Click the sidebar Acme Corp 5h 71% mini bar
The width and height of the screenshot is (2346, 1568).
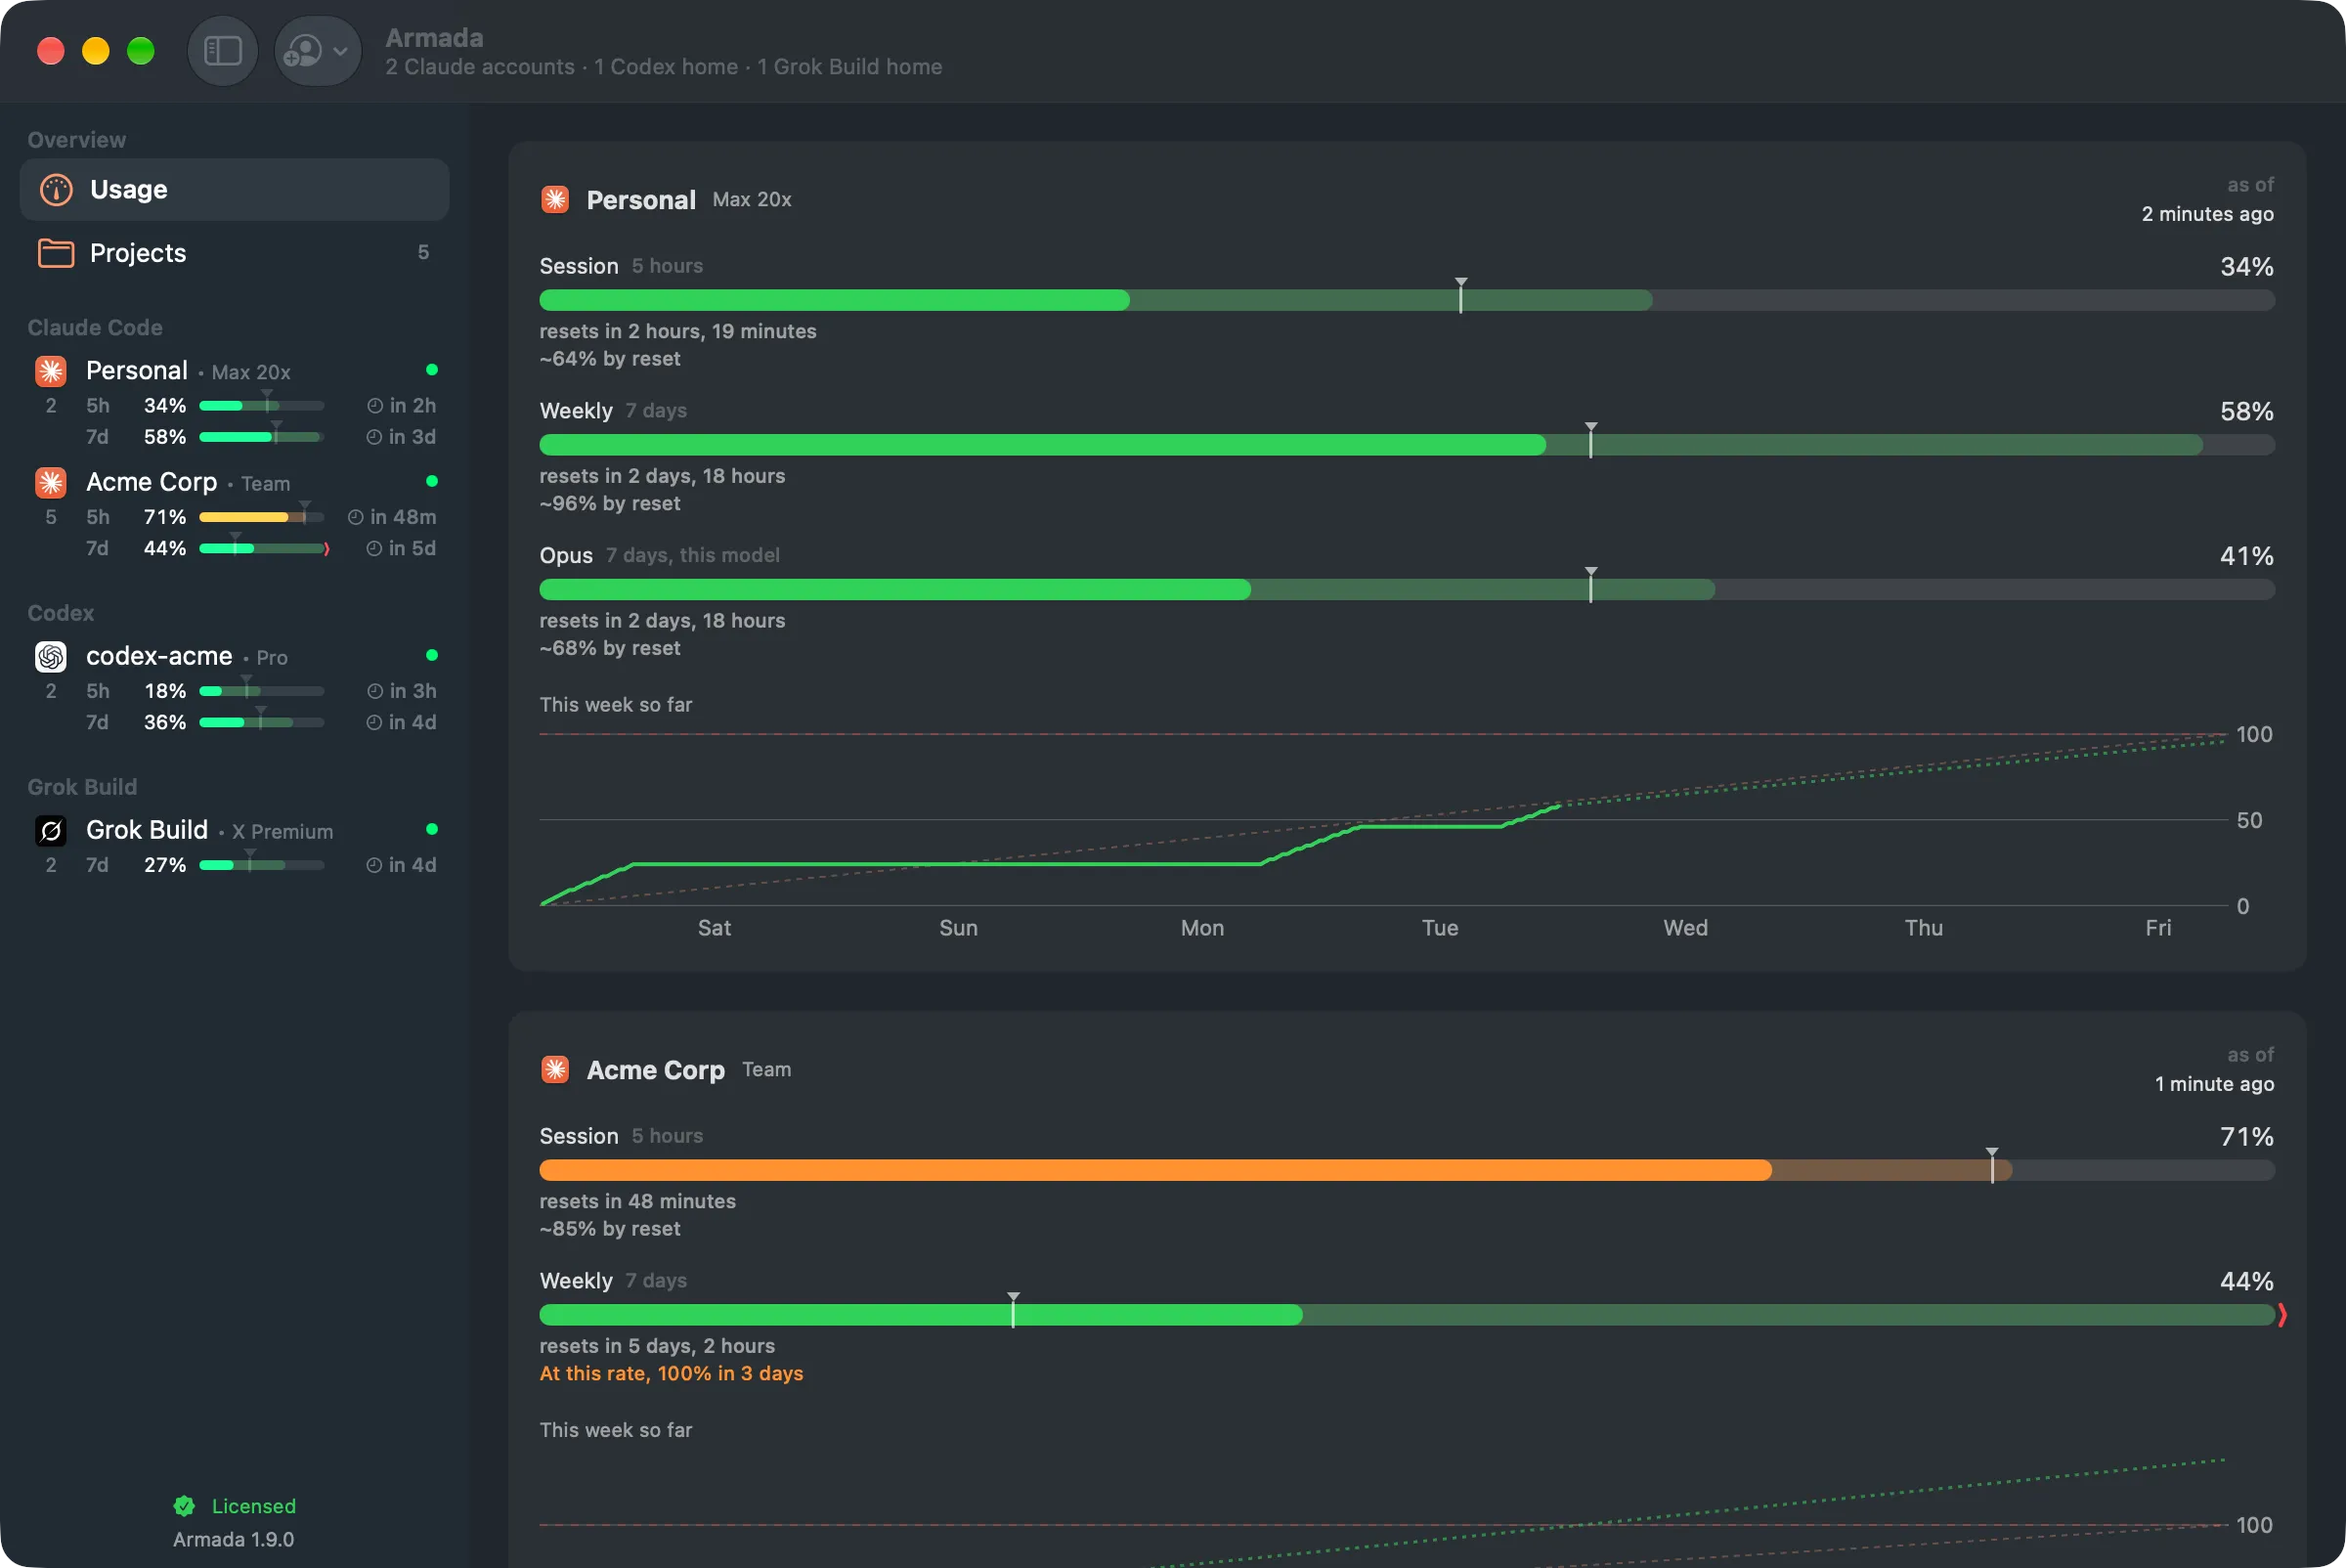coord(262,517)
